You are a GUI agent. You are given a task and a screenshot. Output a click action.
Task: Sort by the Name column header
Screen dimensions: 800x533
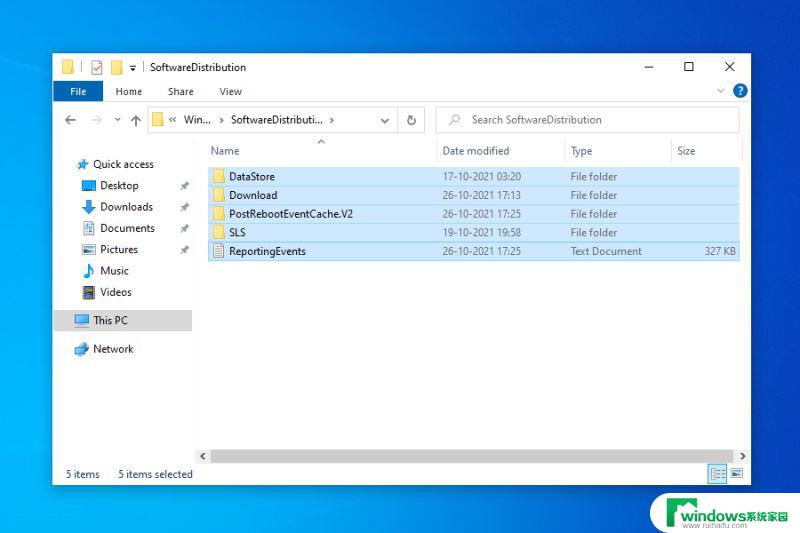point(225,151)
